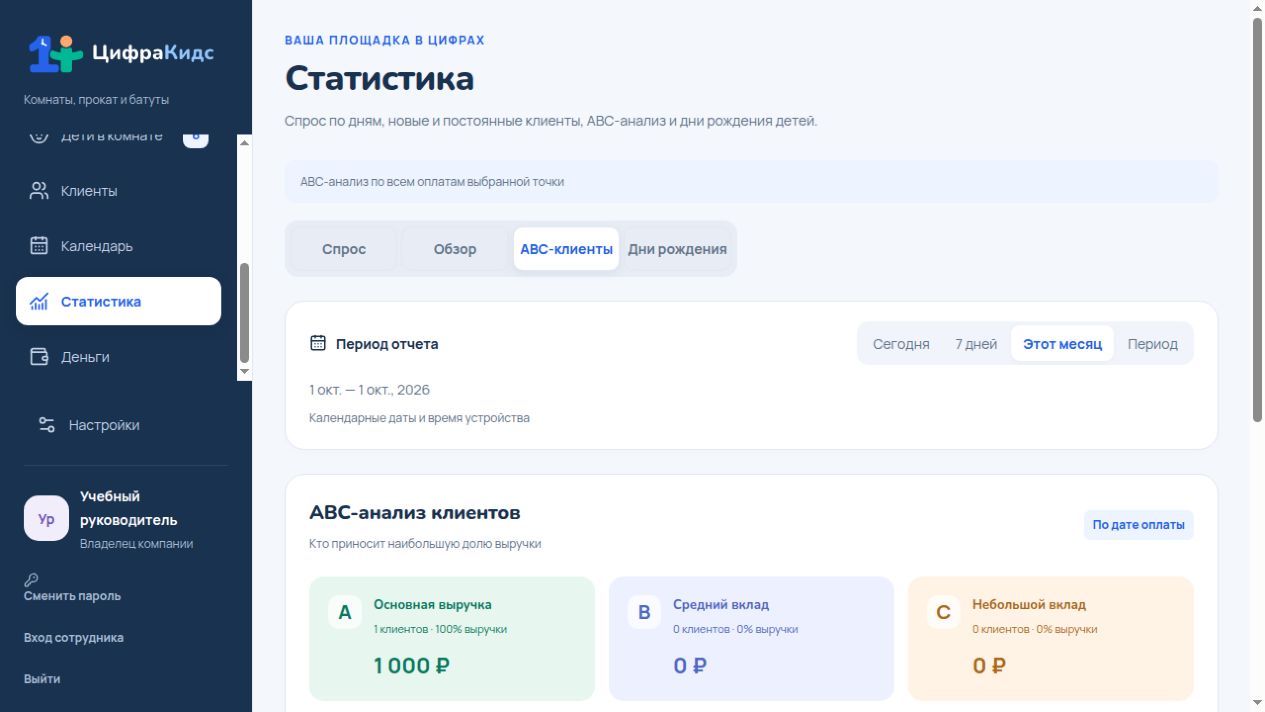
Task: Select the 7 дней period option
Action: click(x=976, y=344)
